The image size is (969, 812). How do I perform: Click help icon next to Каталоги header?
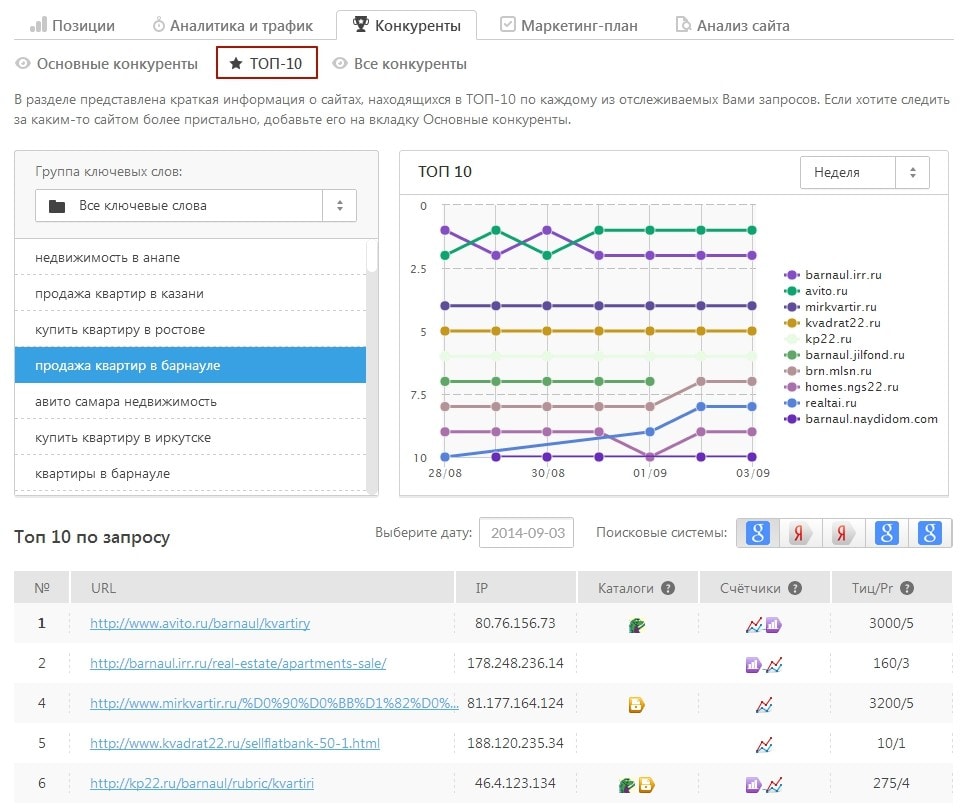point(667,588)
